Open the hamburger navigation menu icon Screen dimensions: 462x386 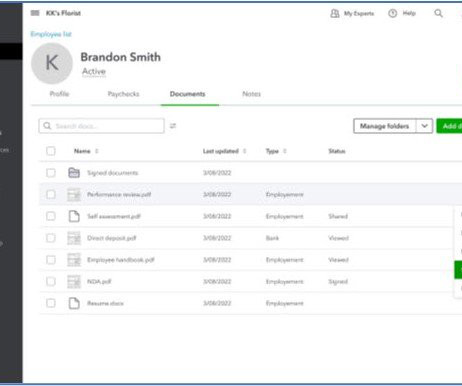(35, 13)
